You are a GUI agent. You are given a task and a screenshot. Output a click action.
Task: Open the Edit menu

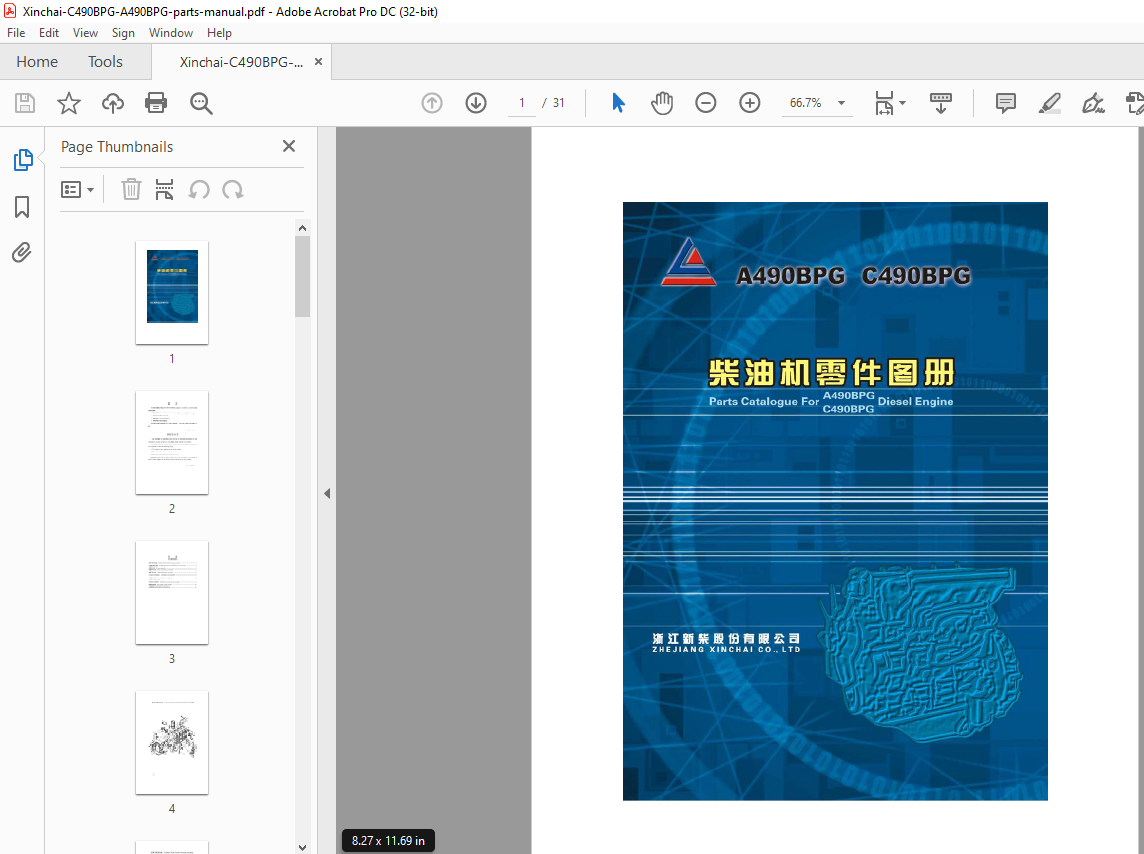[49, 33]
